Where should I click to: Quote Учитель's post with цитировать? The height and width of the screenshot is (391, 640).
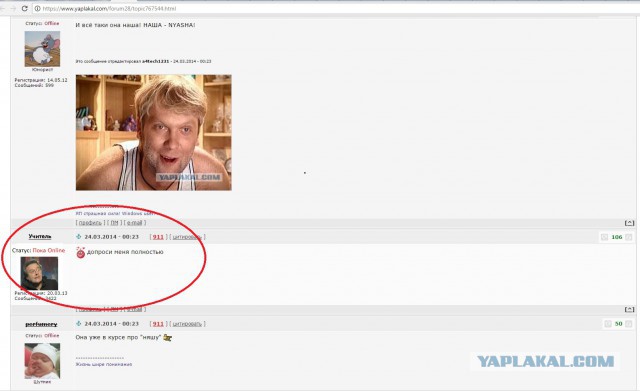[x=187, y=237]
